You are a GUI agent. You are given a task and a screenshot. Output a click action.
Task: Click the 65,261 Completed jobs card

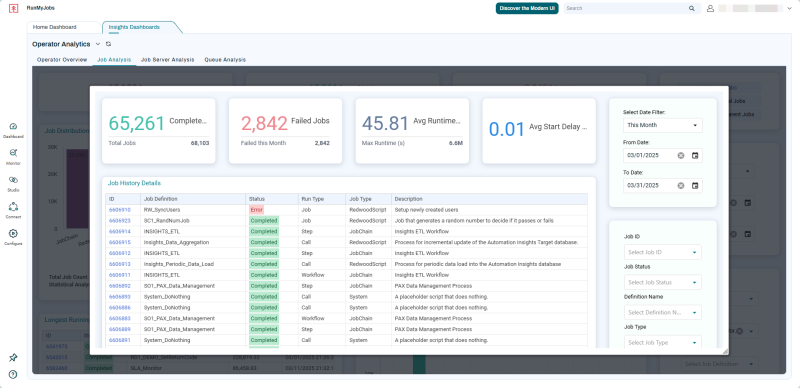point(159,131)
